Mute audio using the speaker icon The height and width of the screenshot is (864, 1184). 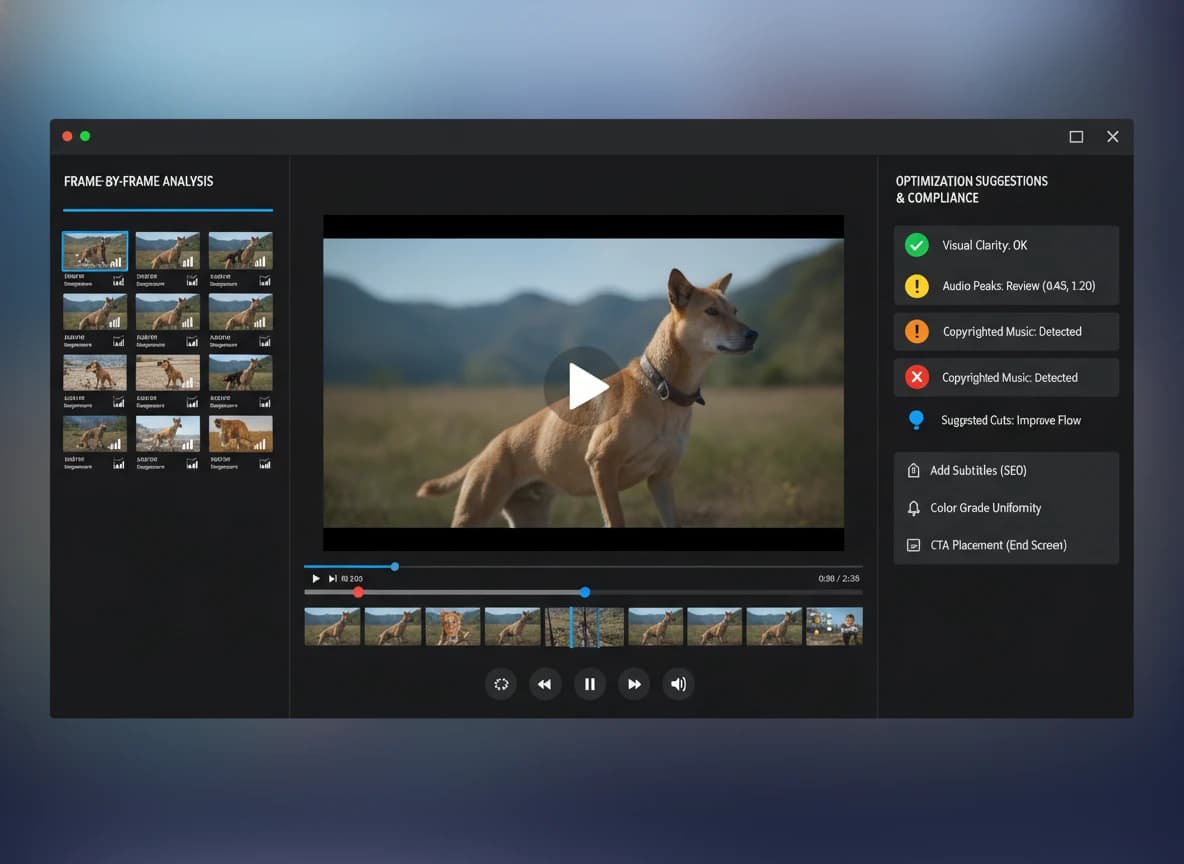(x=678, y=684)
